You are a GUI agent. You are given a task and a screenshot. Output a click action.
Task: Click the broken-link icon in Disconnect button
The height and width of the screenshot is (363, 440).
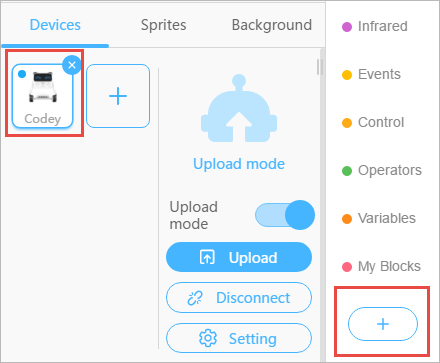click(x=195, y=298)
